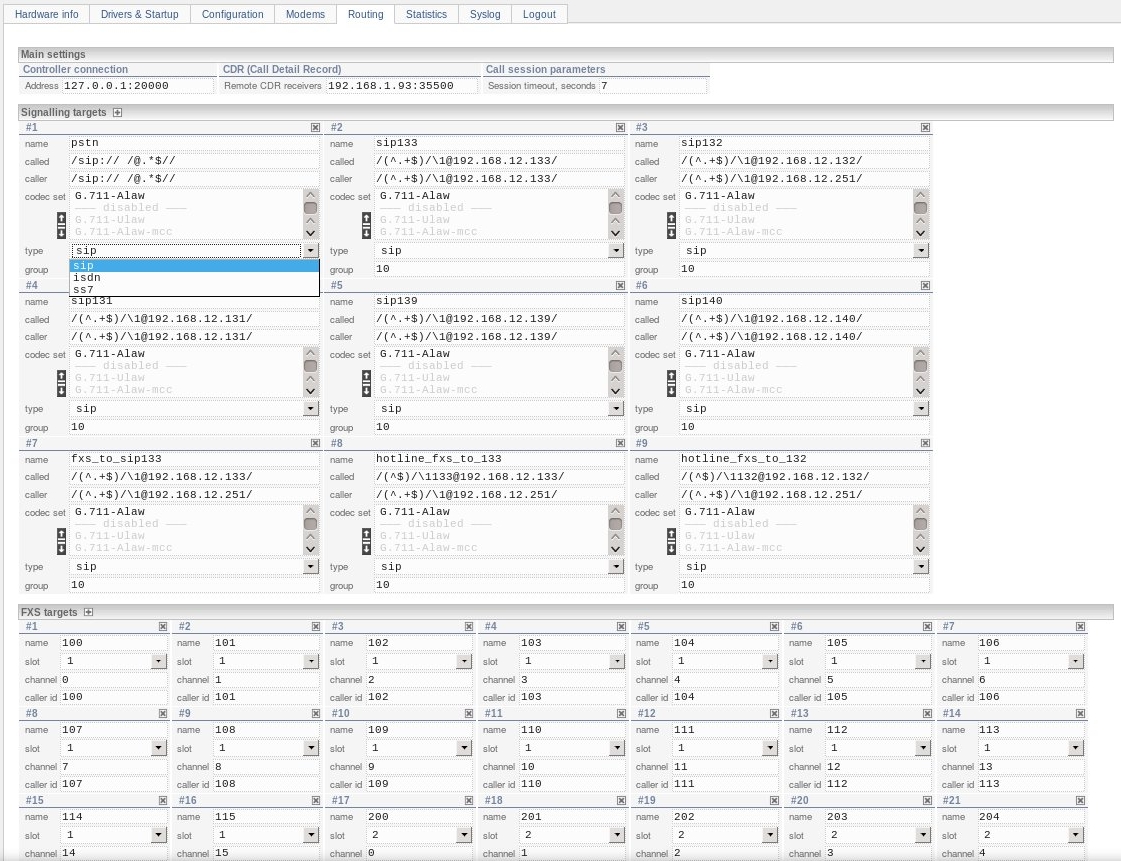1121x861 pixels.
Task: Click the called pattern field of pstn
Action: (x=194, y=161)
